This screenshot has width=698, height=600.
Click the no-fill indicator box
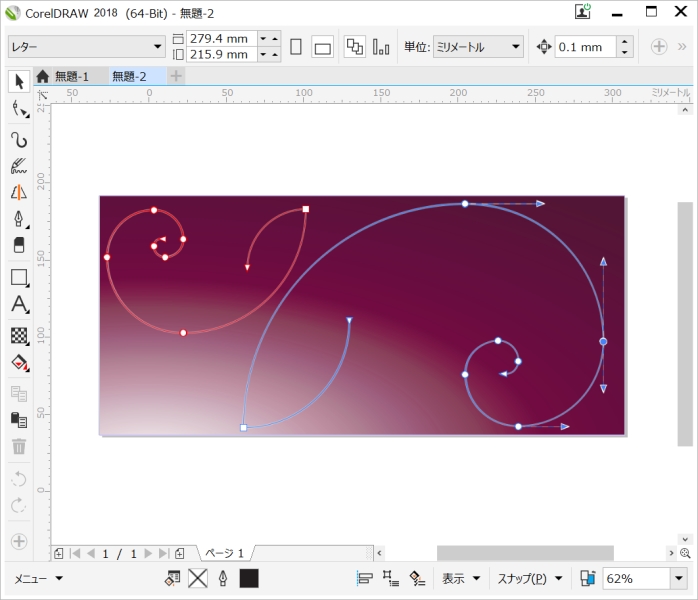[x=197, y=578]
